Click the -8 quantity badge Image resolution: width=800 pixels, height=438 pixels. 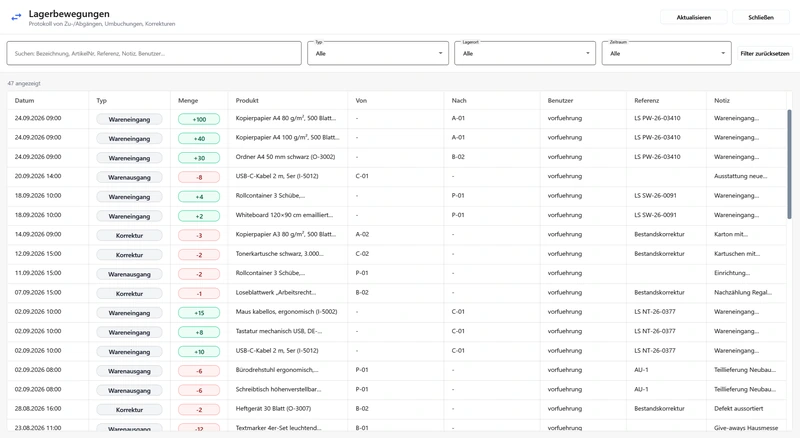(x=199, y=177)
